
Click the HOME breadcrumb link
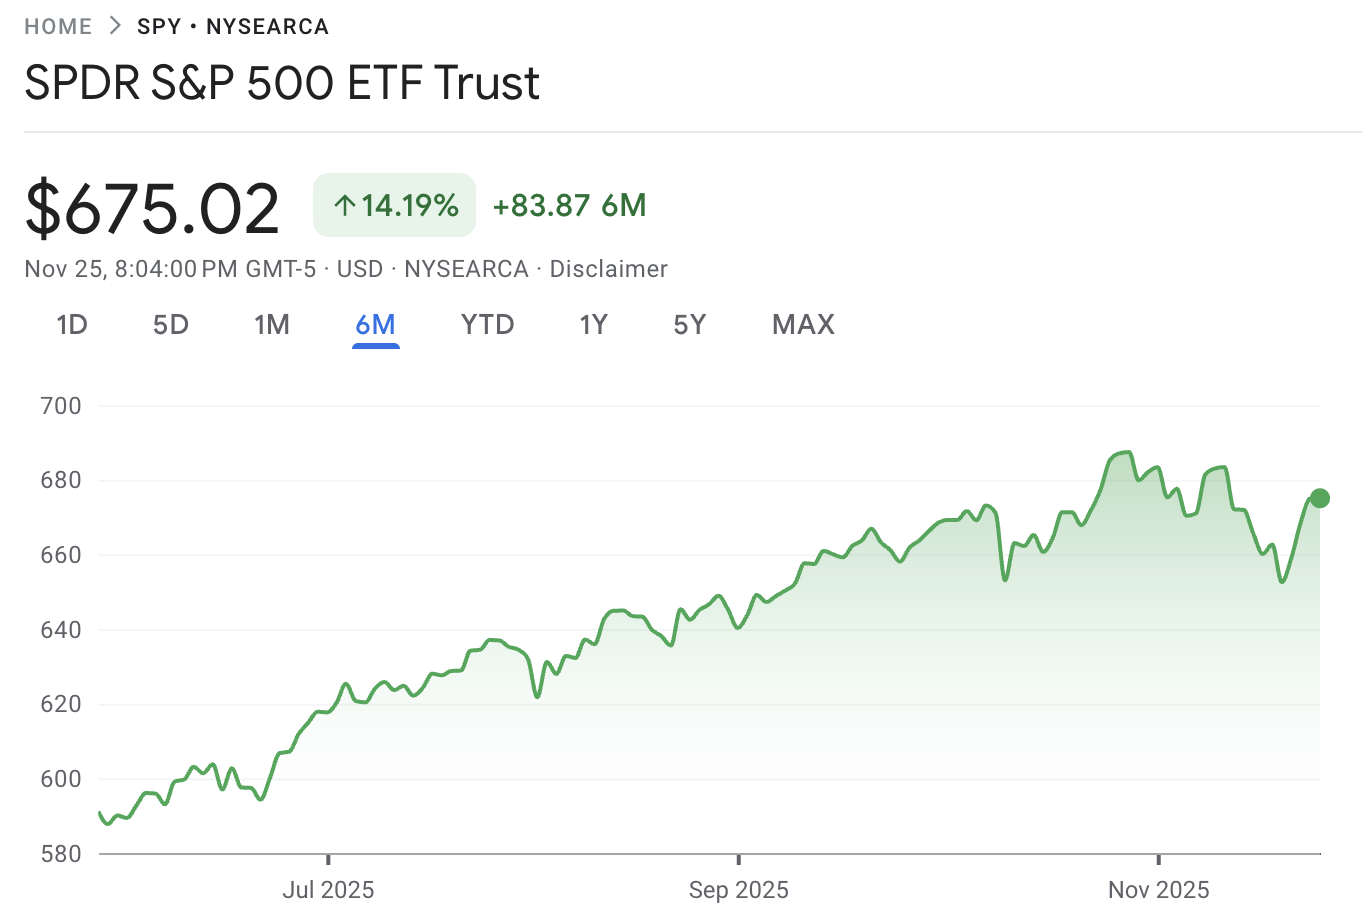[57, 25]
